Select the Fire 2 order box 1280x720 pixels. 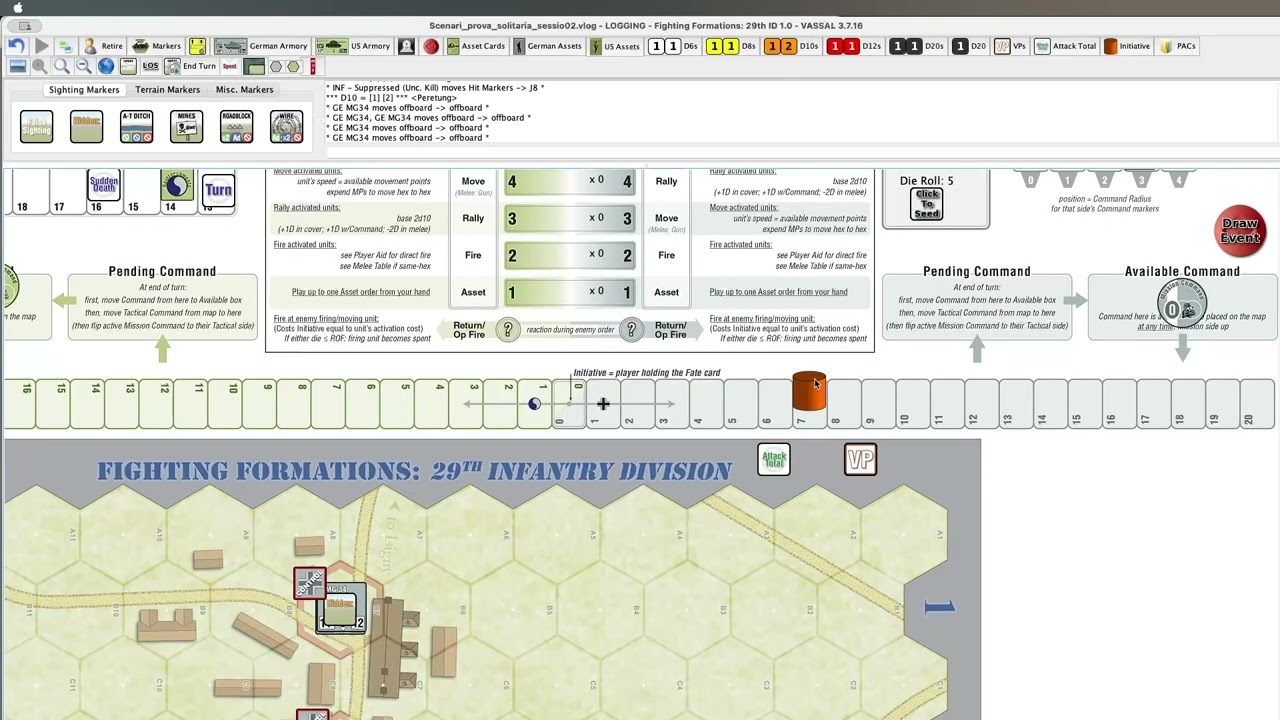click(x=569, y=255)
